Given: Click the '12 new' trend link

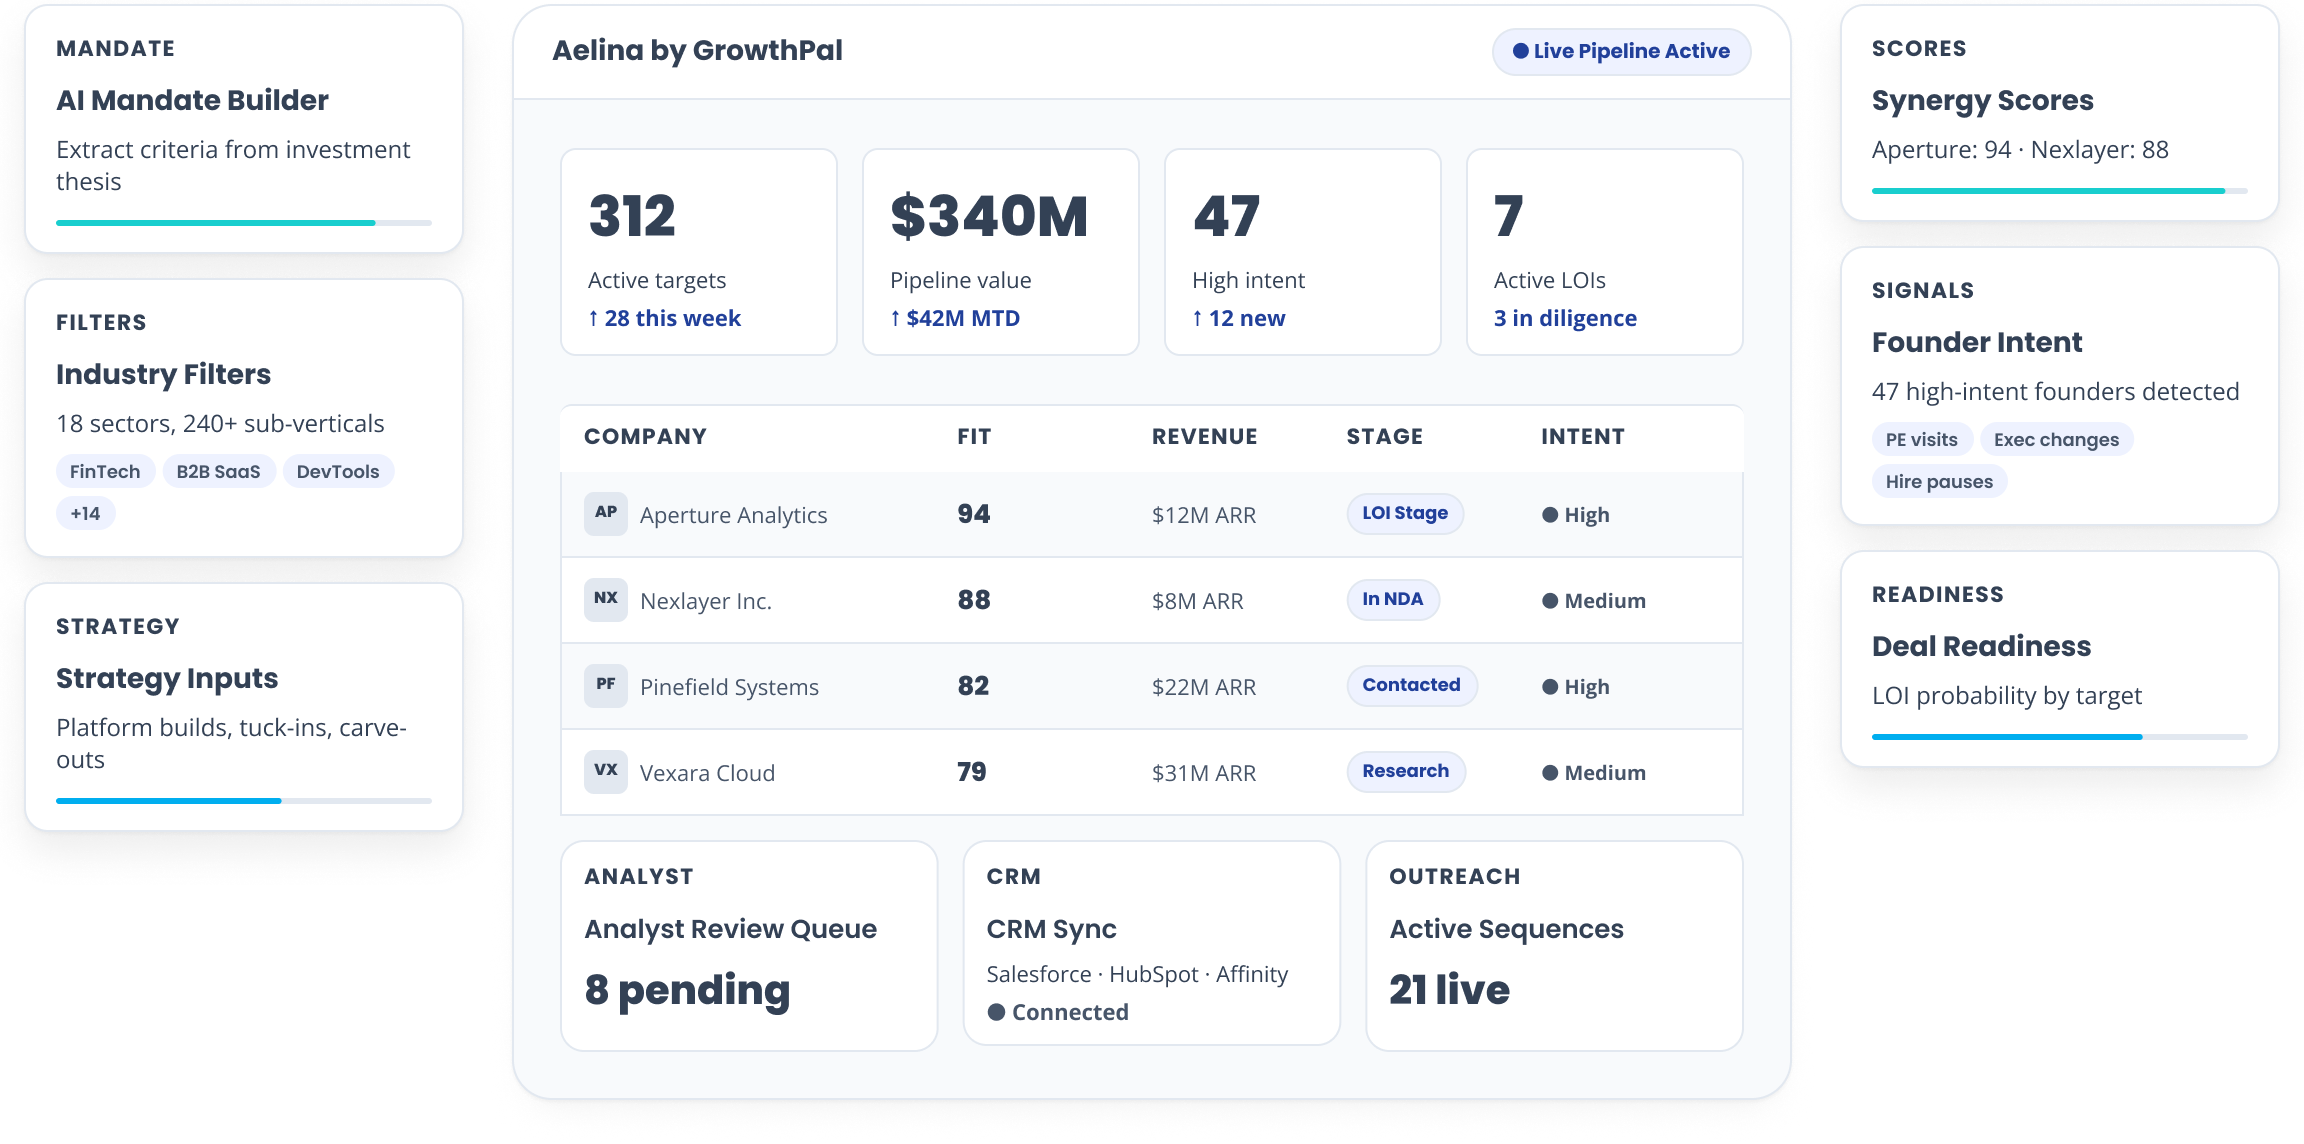Looking at the screenshot, I should tap(1239, 318).
